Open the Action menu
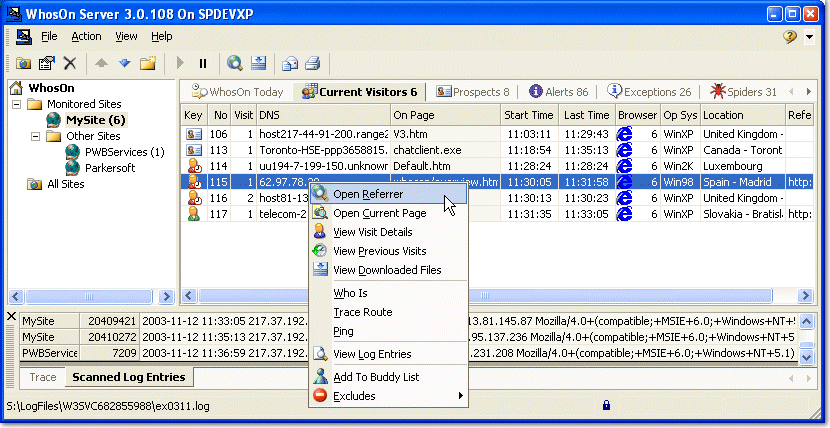The height and width of the screenshot is (428, 830). (x=86, y=36)
